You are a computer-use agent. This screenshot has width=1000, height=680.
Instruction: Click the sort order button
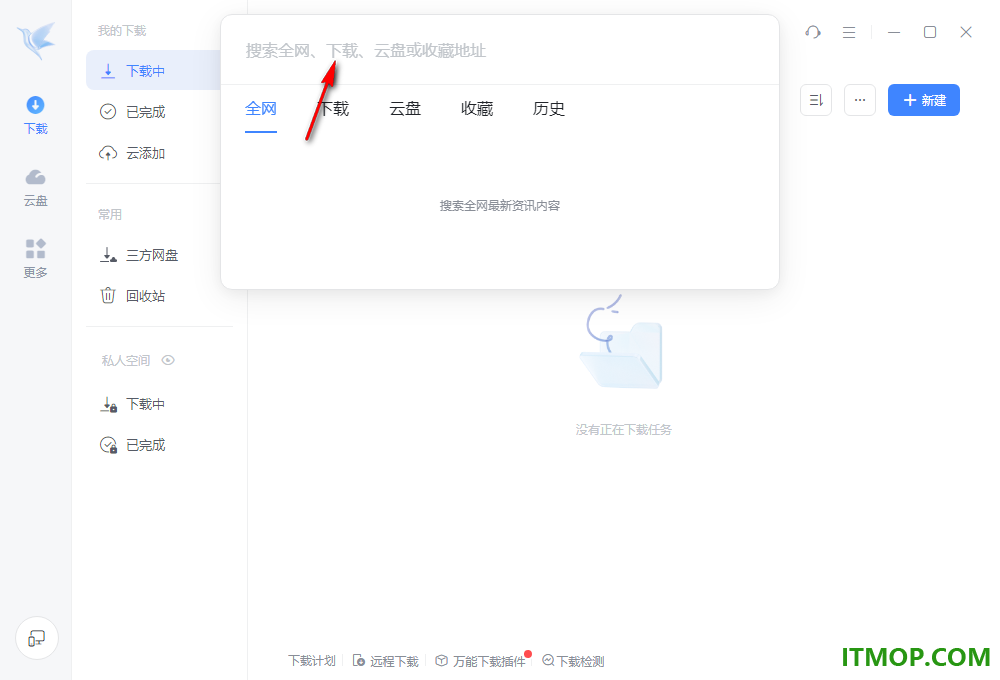[x=816, y=100]
